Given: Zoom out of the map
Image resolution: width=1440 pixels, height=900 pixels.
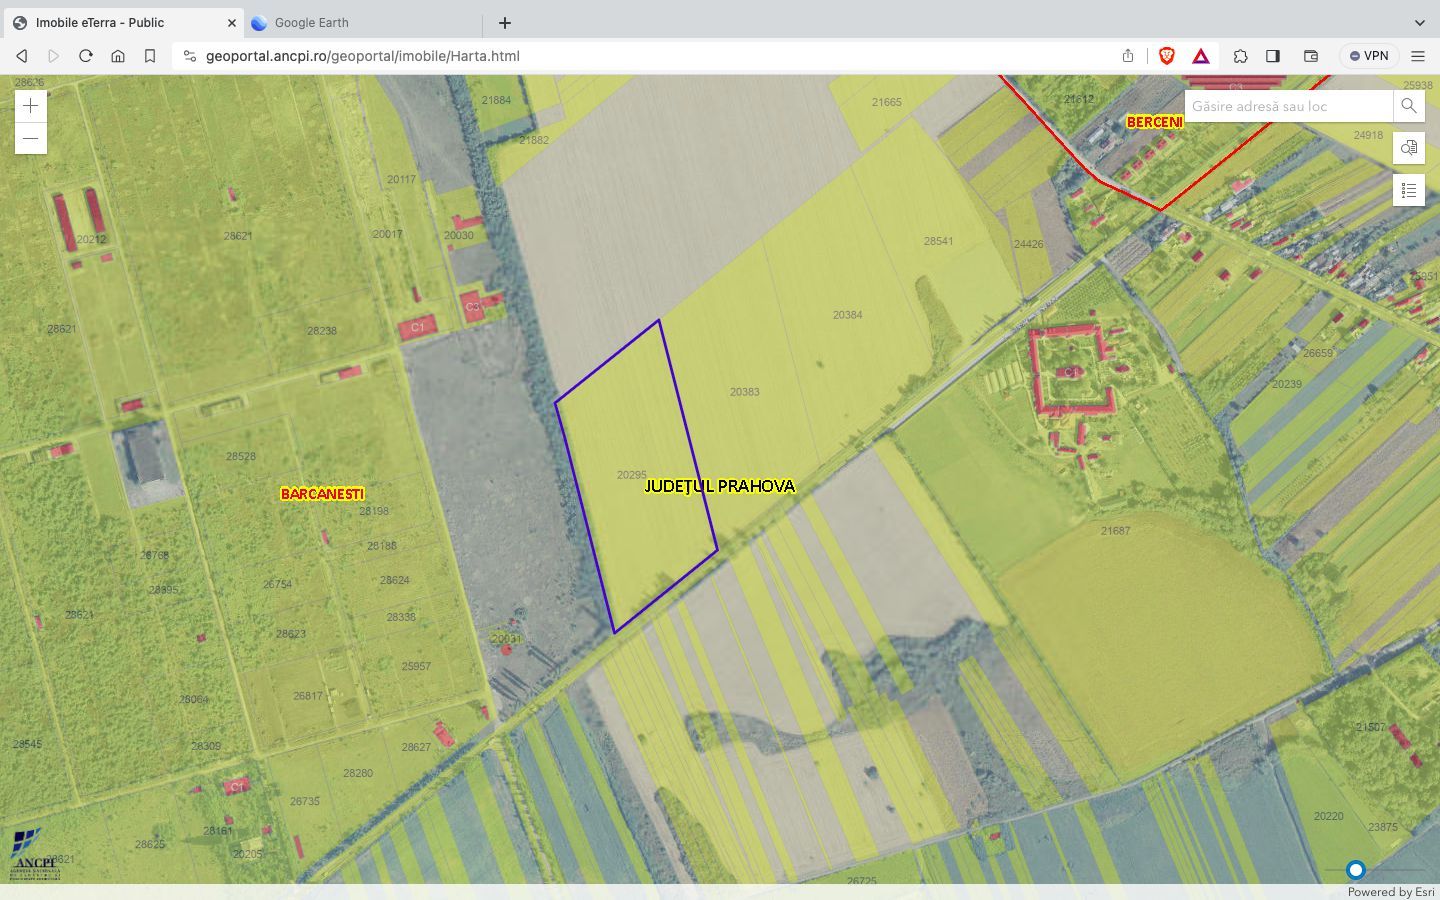Looking at the screenshot, I should point(31,139).
